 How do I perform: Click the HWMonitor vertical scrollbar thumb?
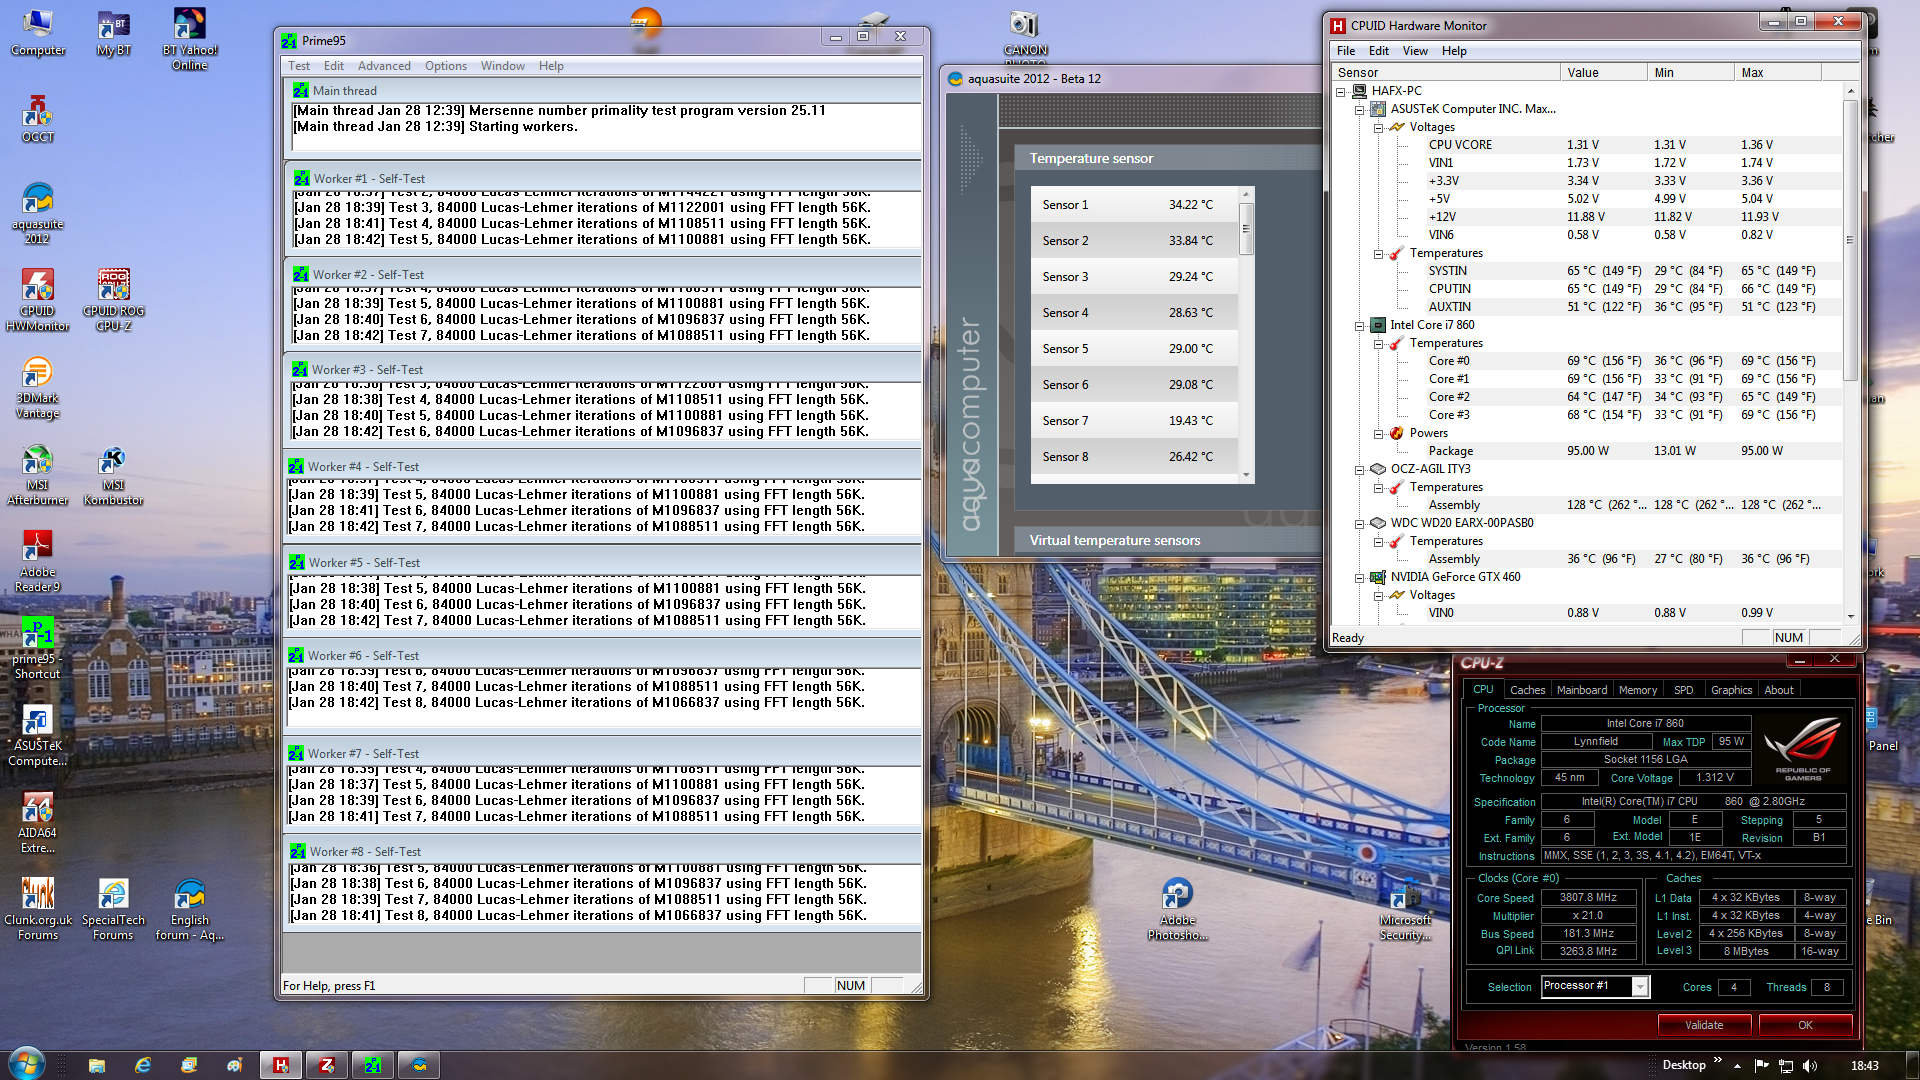coord(1850,240)
